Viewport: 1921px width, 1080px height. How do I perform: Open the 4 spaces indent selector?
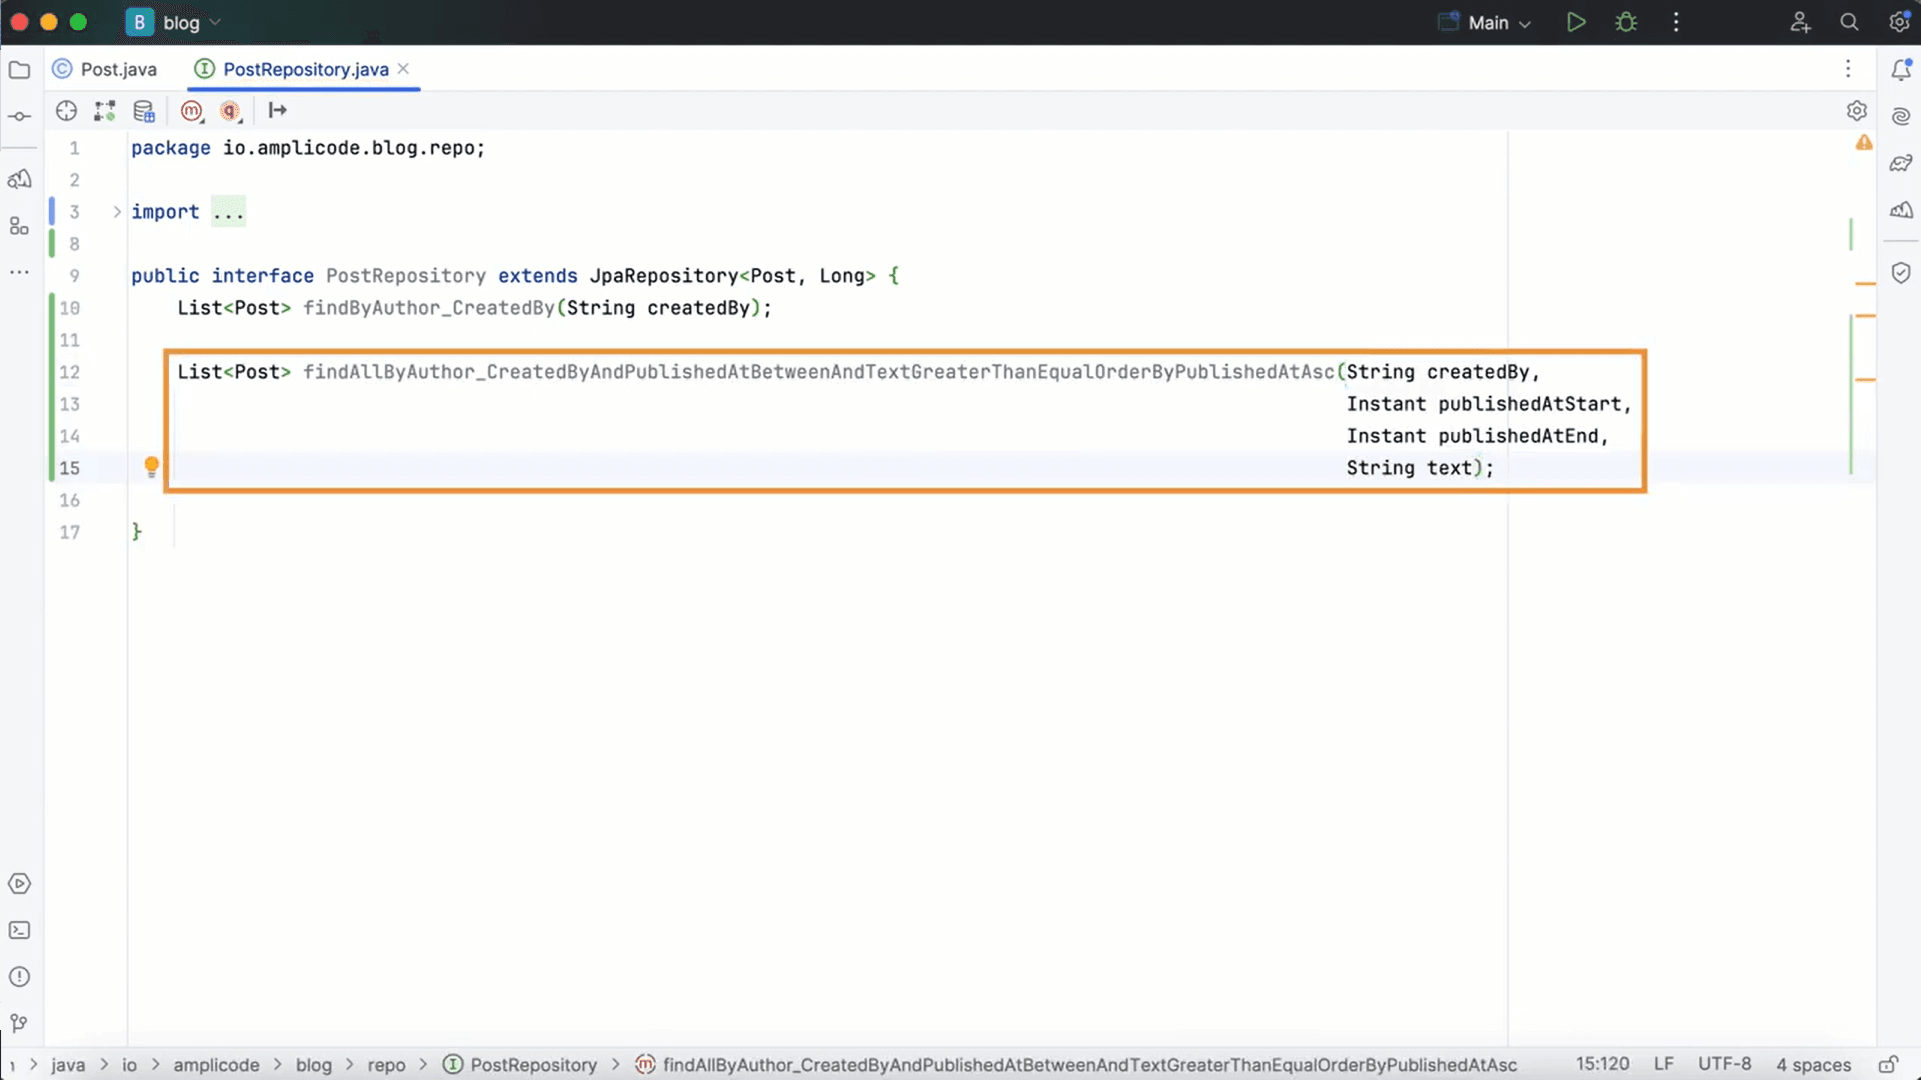1814,1064
